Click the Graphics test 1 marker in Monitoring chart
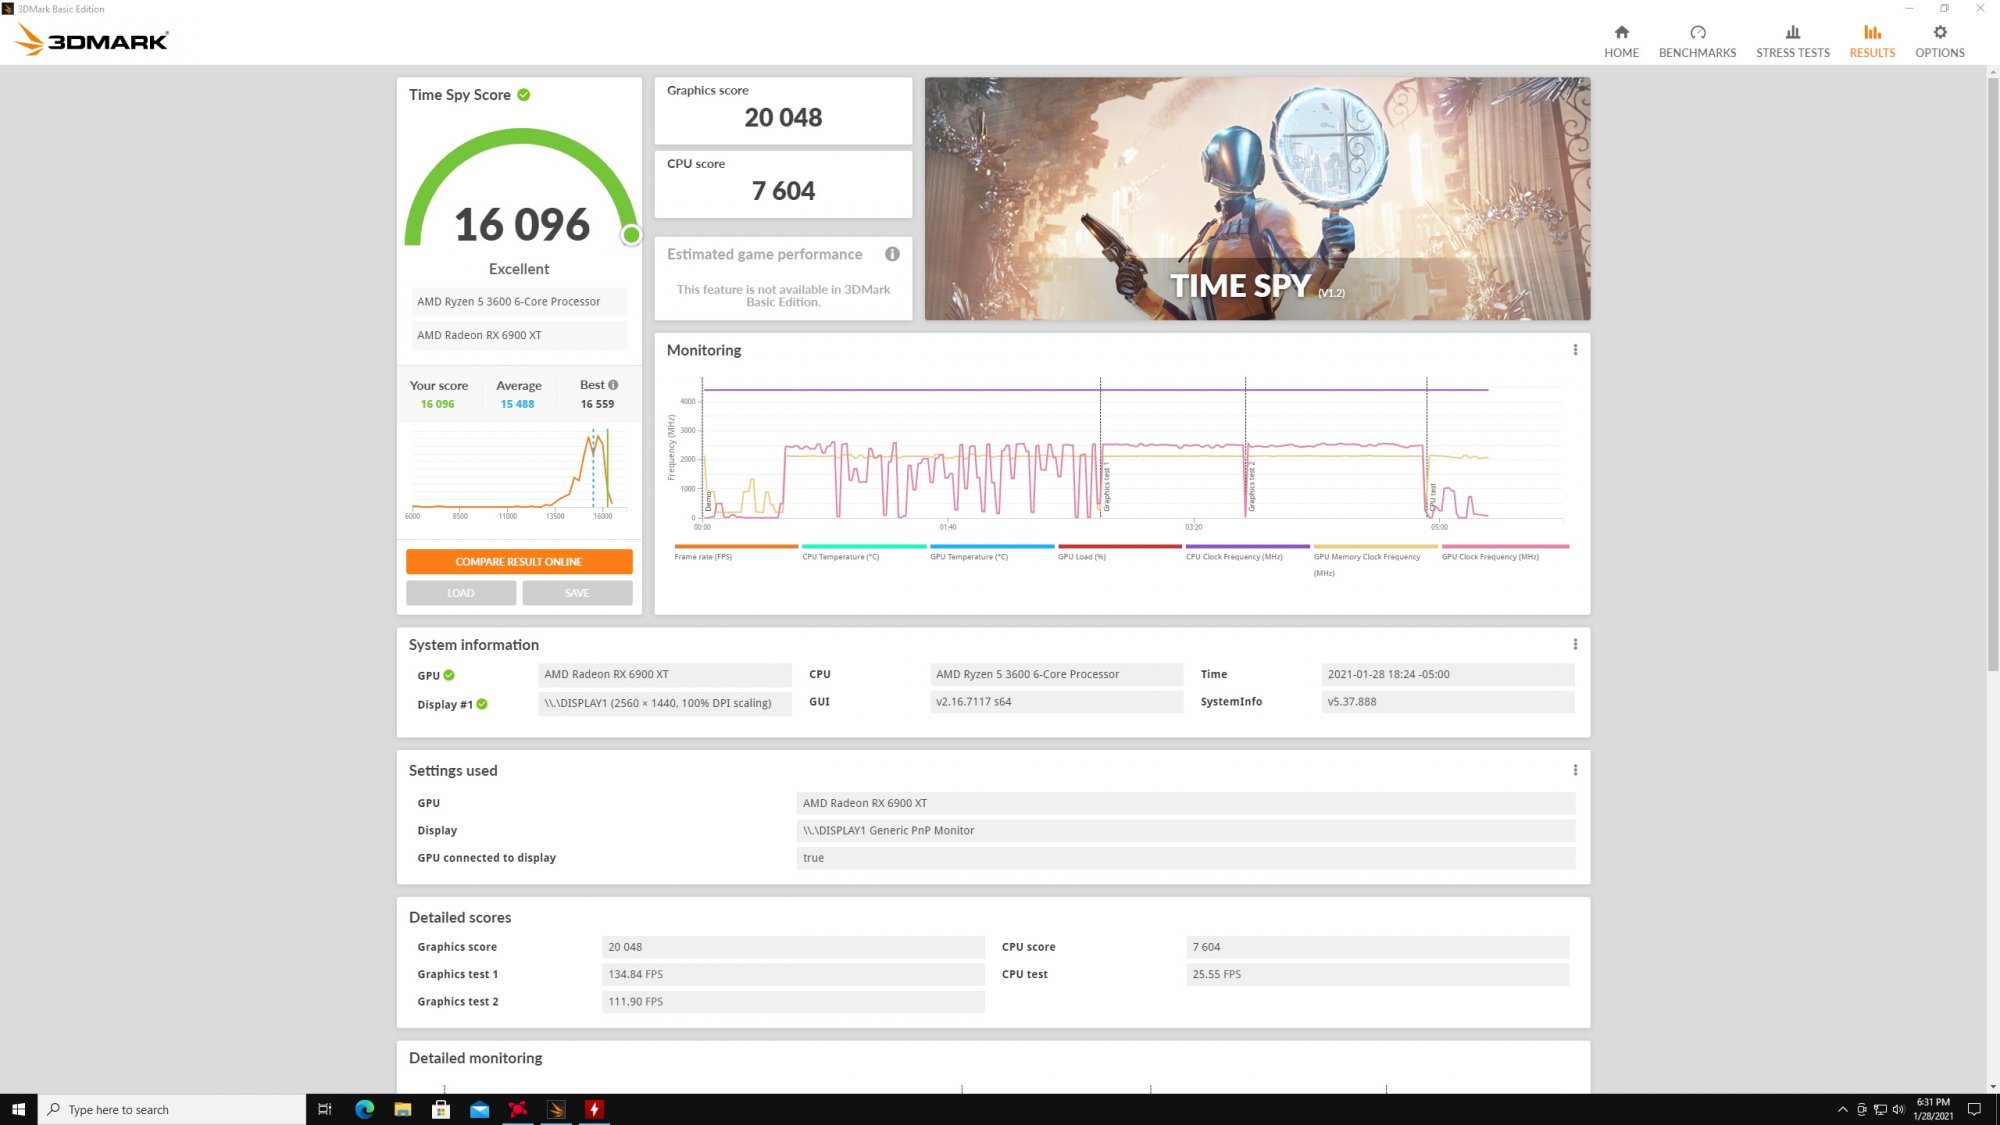2000x1125 pixels. (x=1106, y=488)
